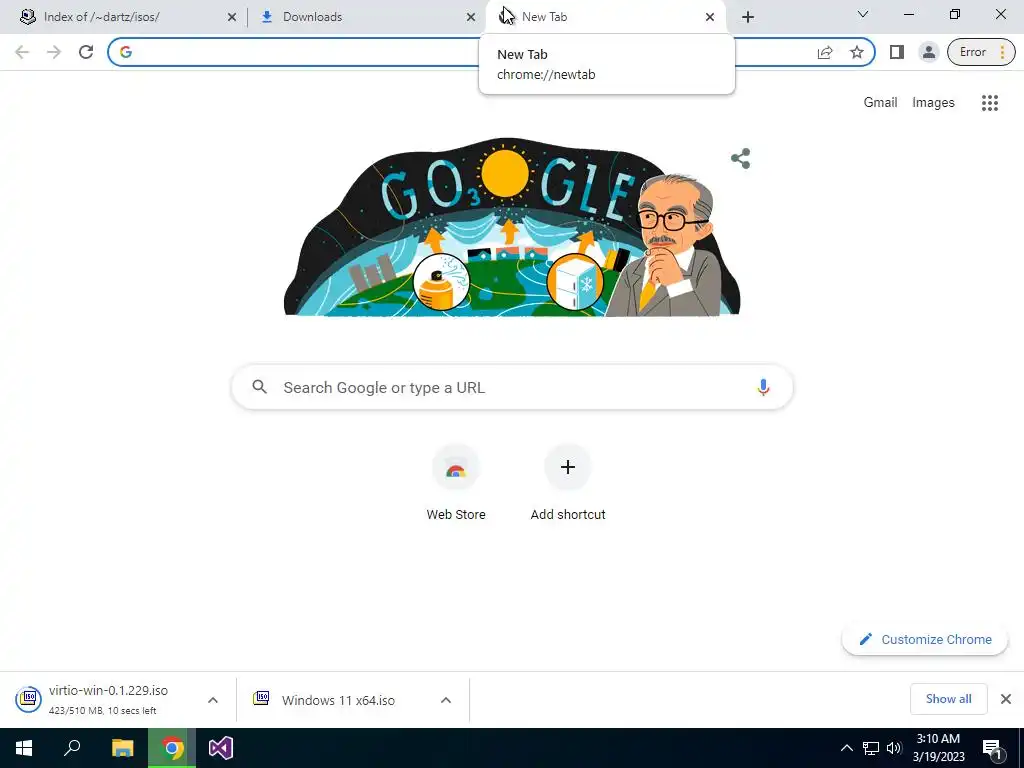Switch to the Downloads tab
1024x768 pixels.
(x=366, y=17)
